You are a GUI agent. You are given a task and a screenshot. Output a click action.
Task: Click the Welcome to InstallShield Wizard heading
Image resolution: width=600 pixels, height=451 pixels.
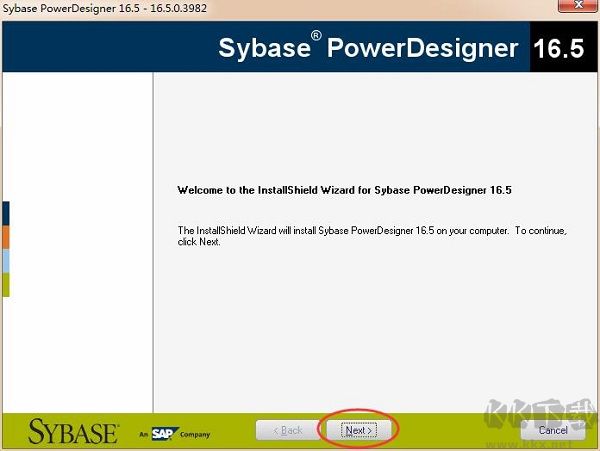click(x=344, y=190)
